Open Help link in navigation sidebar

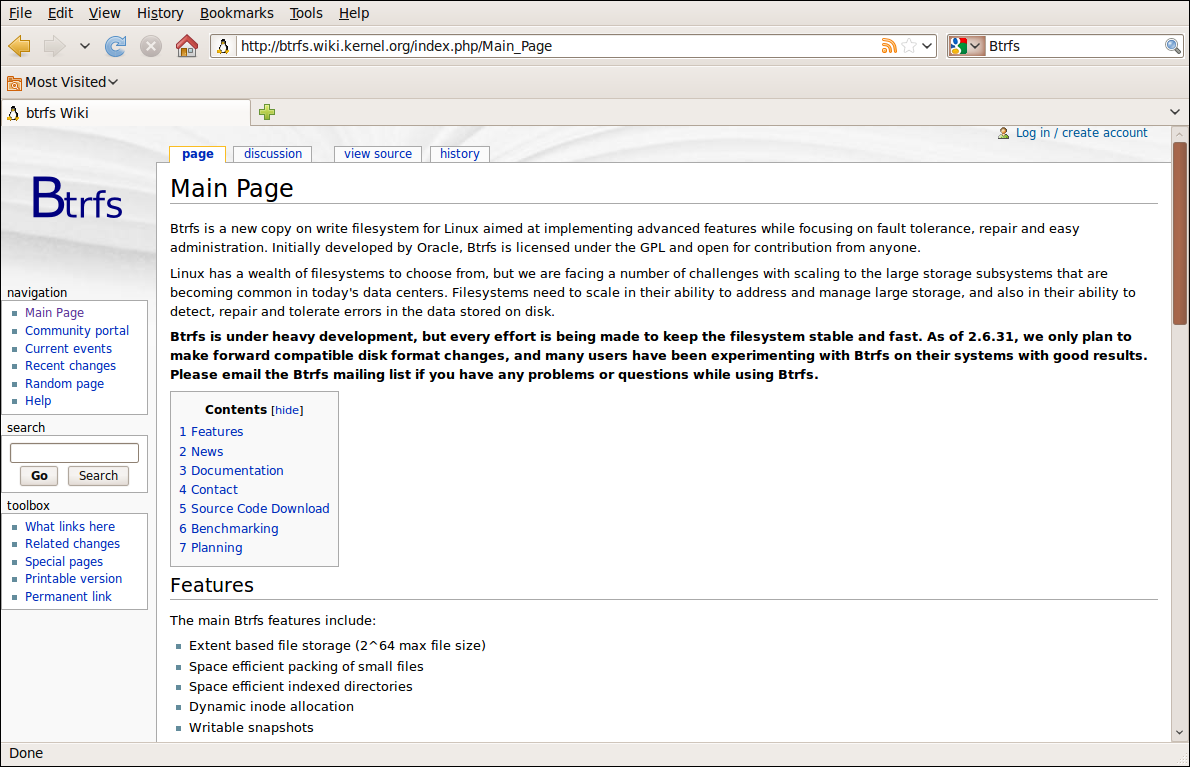[38, 401]
